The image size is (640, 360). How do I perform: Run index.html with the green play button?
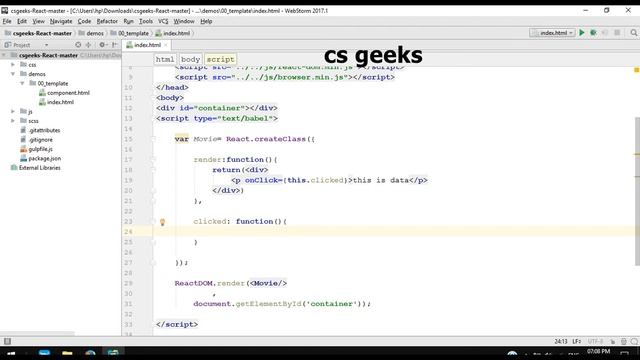[582, 33]
